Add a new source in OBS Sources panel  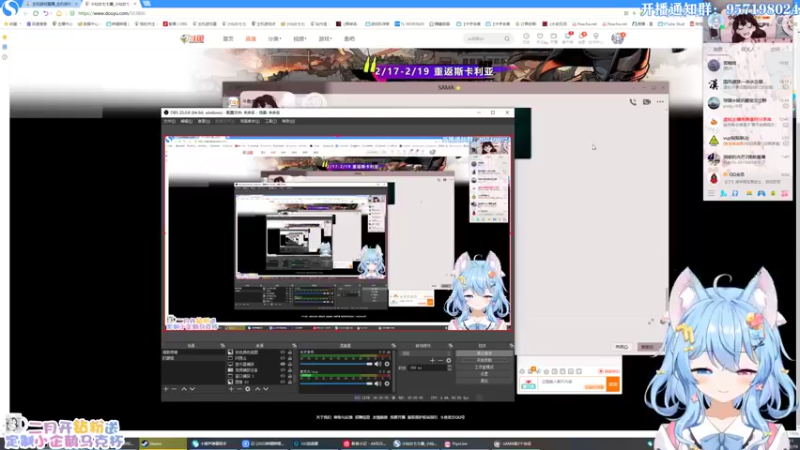(231, 389)
